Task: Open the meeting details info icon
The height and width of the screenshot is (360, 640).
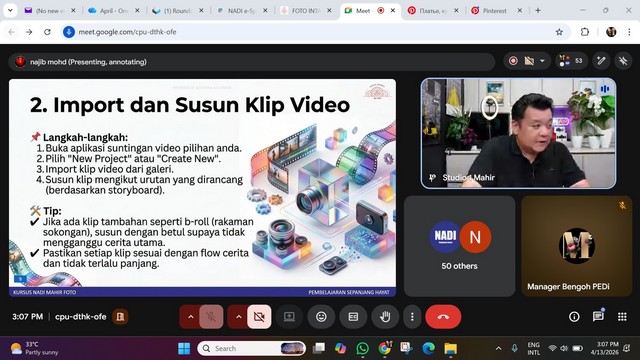Action: click(x=574, y=317)
